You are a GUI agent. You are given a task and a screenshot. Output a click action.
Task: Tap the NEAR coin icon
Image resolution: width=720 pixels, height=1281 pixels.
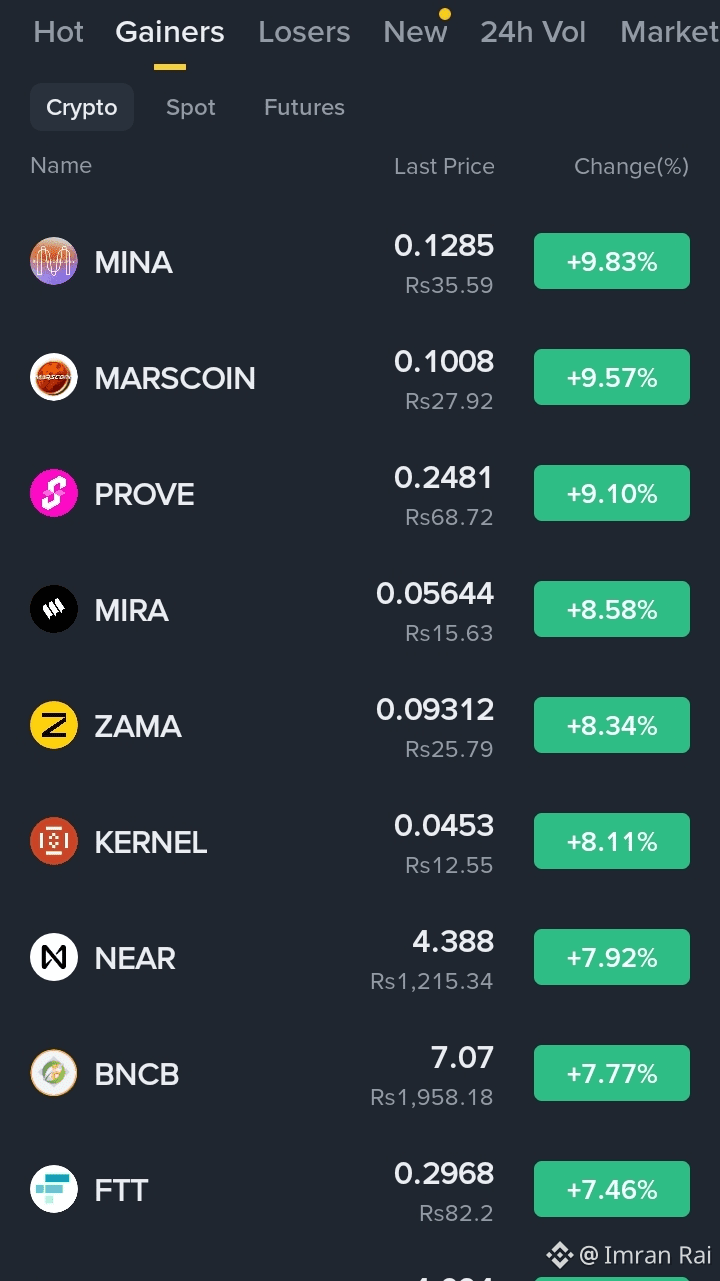(x=54, y=957)
